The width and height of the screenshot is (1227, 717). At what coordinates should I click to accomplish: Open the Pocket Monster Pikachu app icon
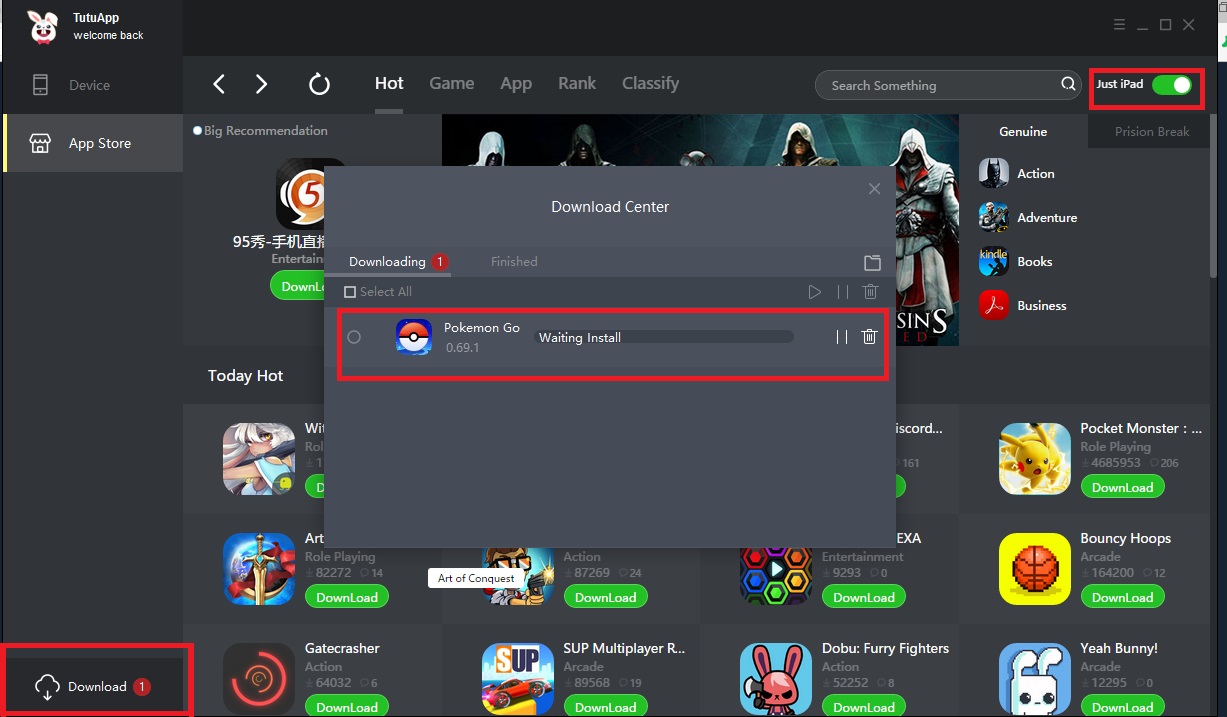(1034, 459)
